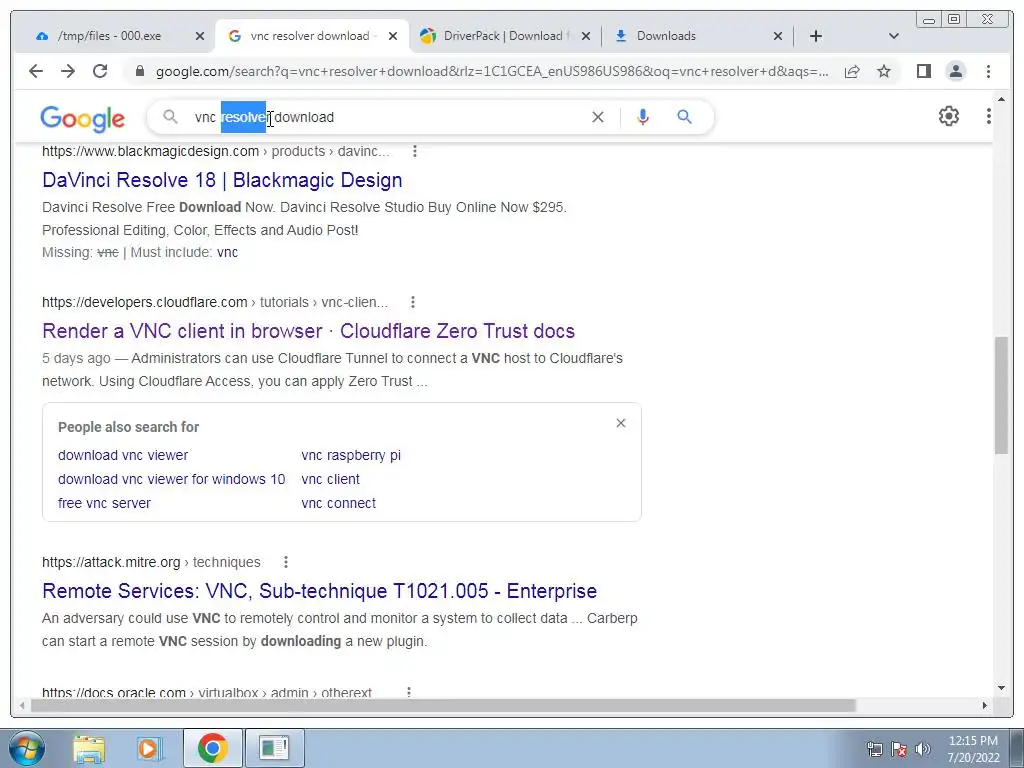The image size is (1024, 768).
Task: Open Chrome three-dot menu
Action: tap(988, 71)
